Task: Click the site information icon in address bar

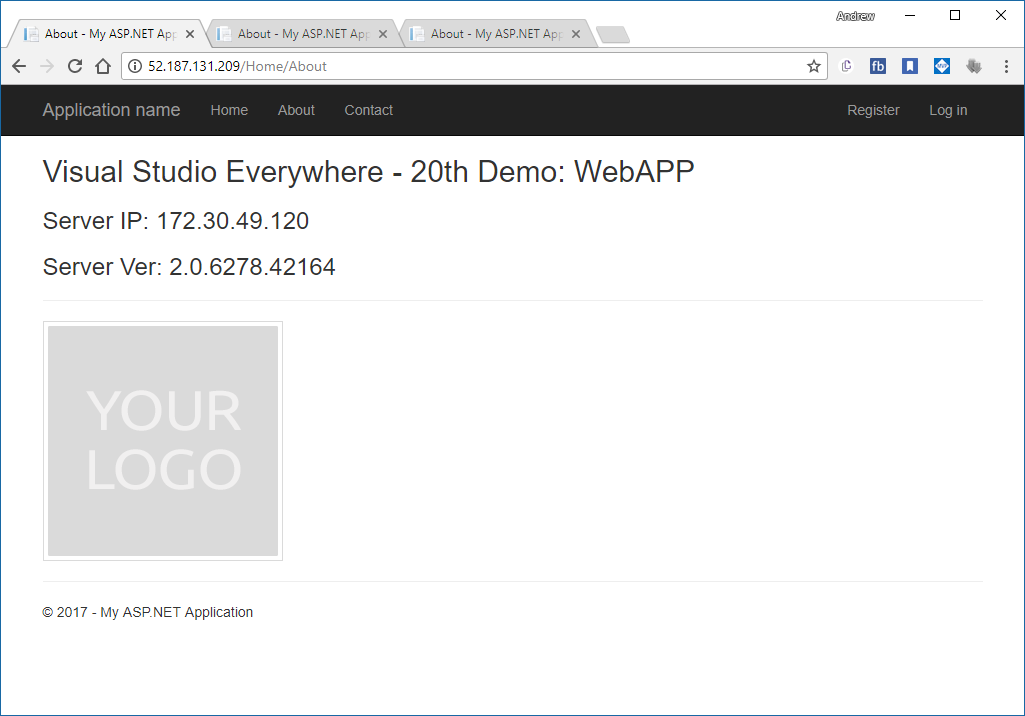Action: click(x=136, y=66)
